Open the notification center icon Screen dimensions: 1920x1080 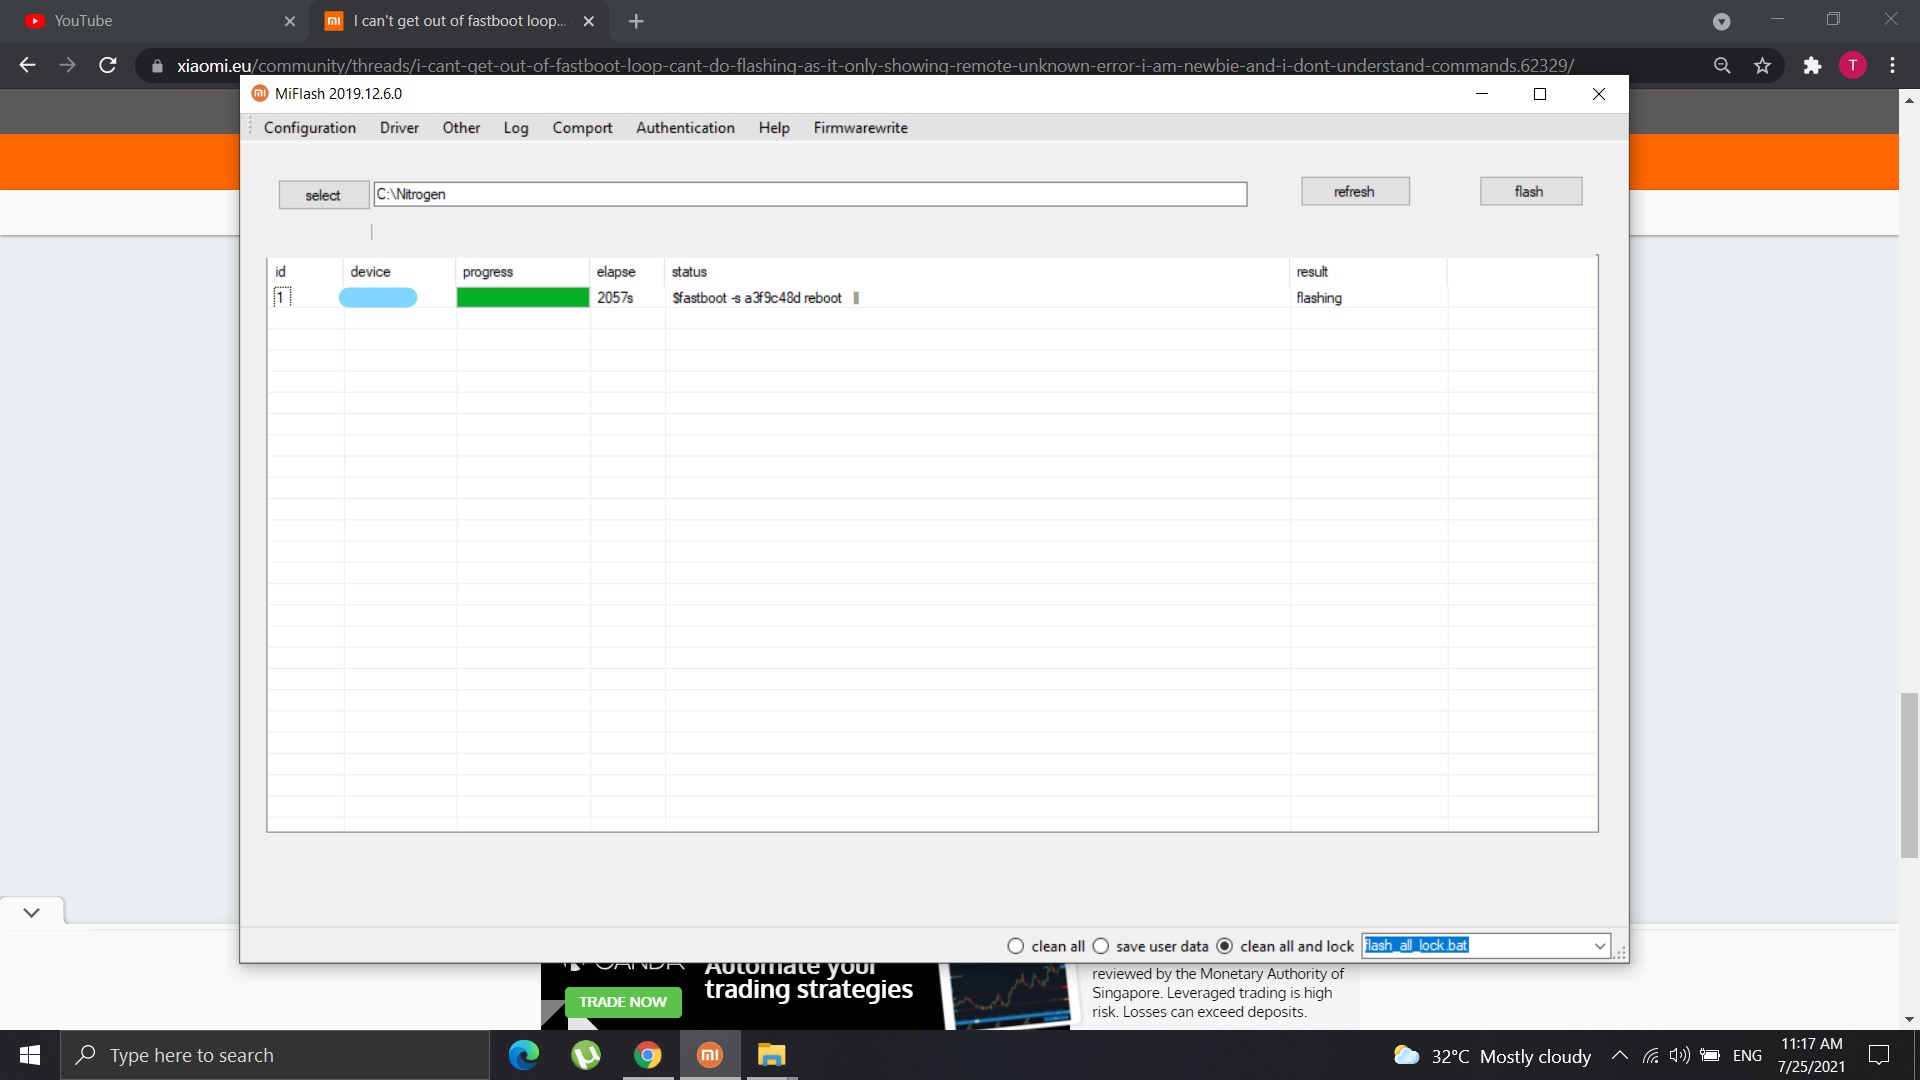coord(1879,1055)
